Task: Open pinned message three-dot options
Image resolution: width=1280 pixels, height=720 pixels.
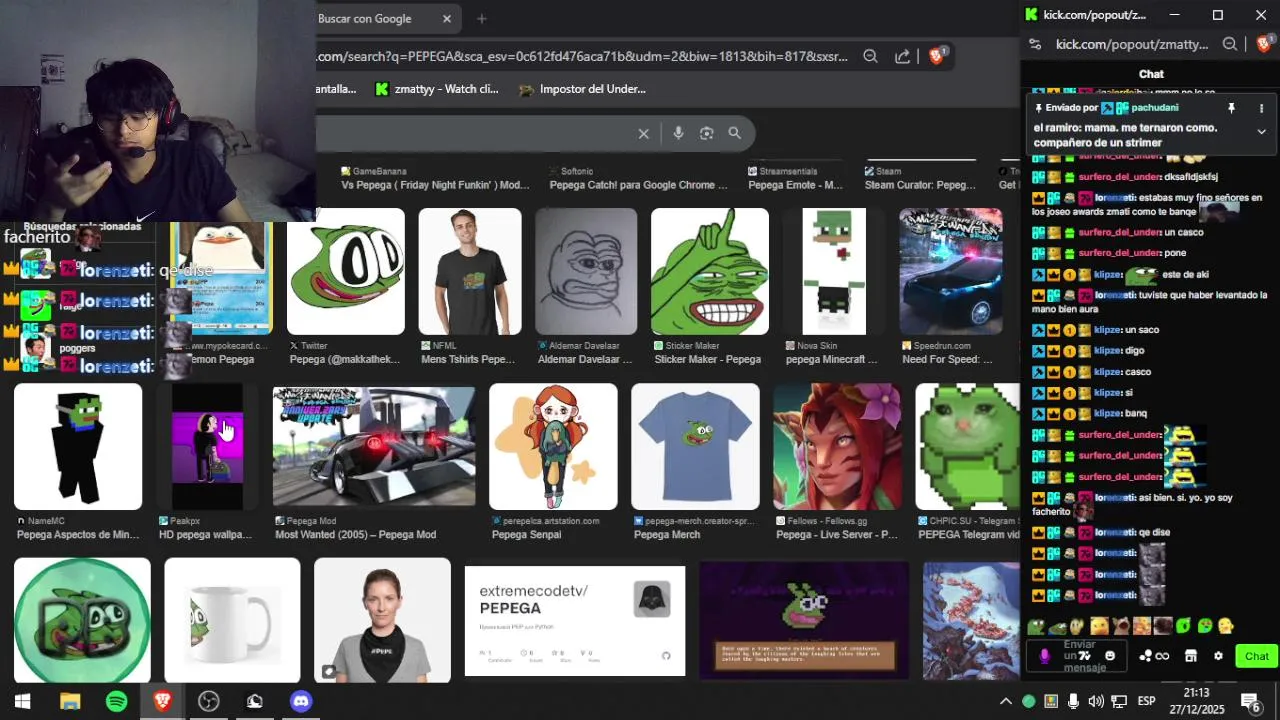Action: (1261, 108)
